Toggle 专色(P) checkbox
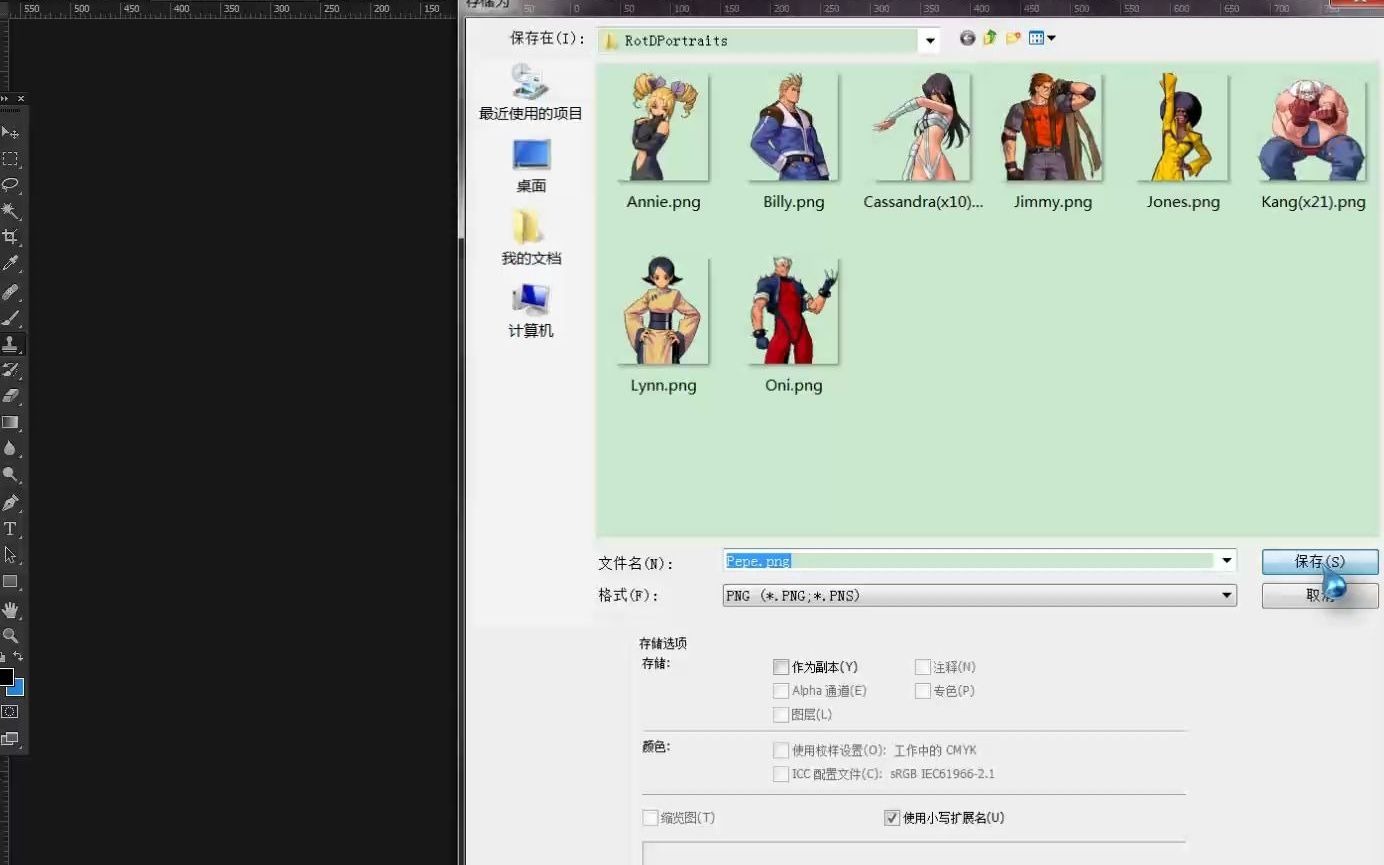 [923, 691]
